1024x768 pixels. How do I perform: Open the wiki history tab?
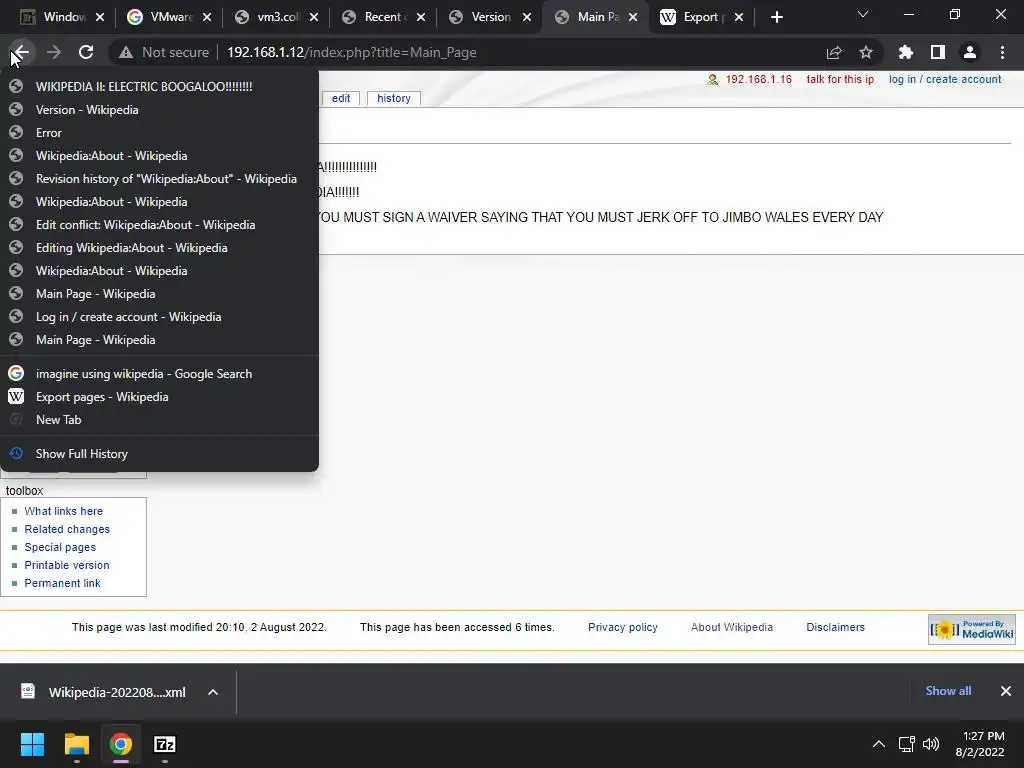(394, 98)
